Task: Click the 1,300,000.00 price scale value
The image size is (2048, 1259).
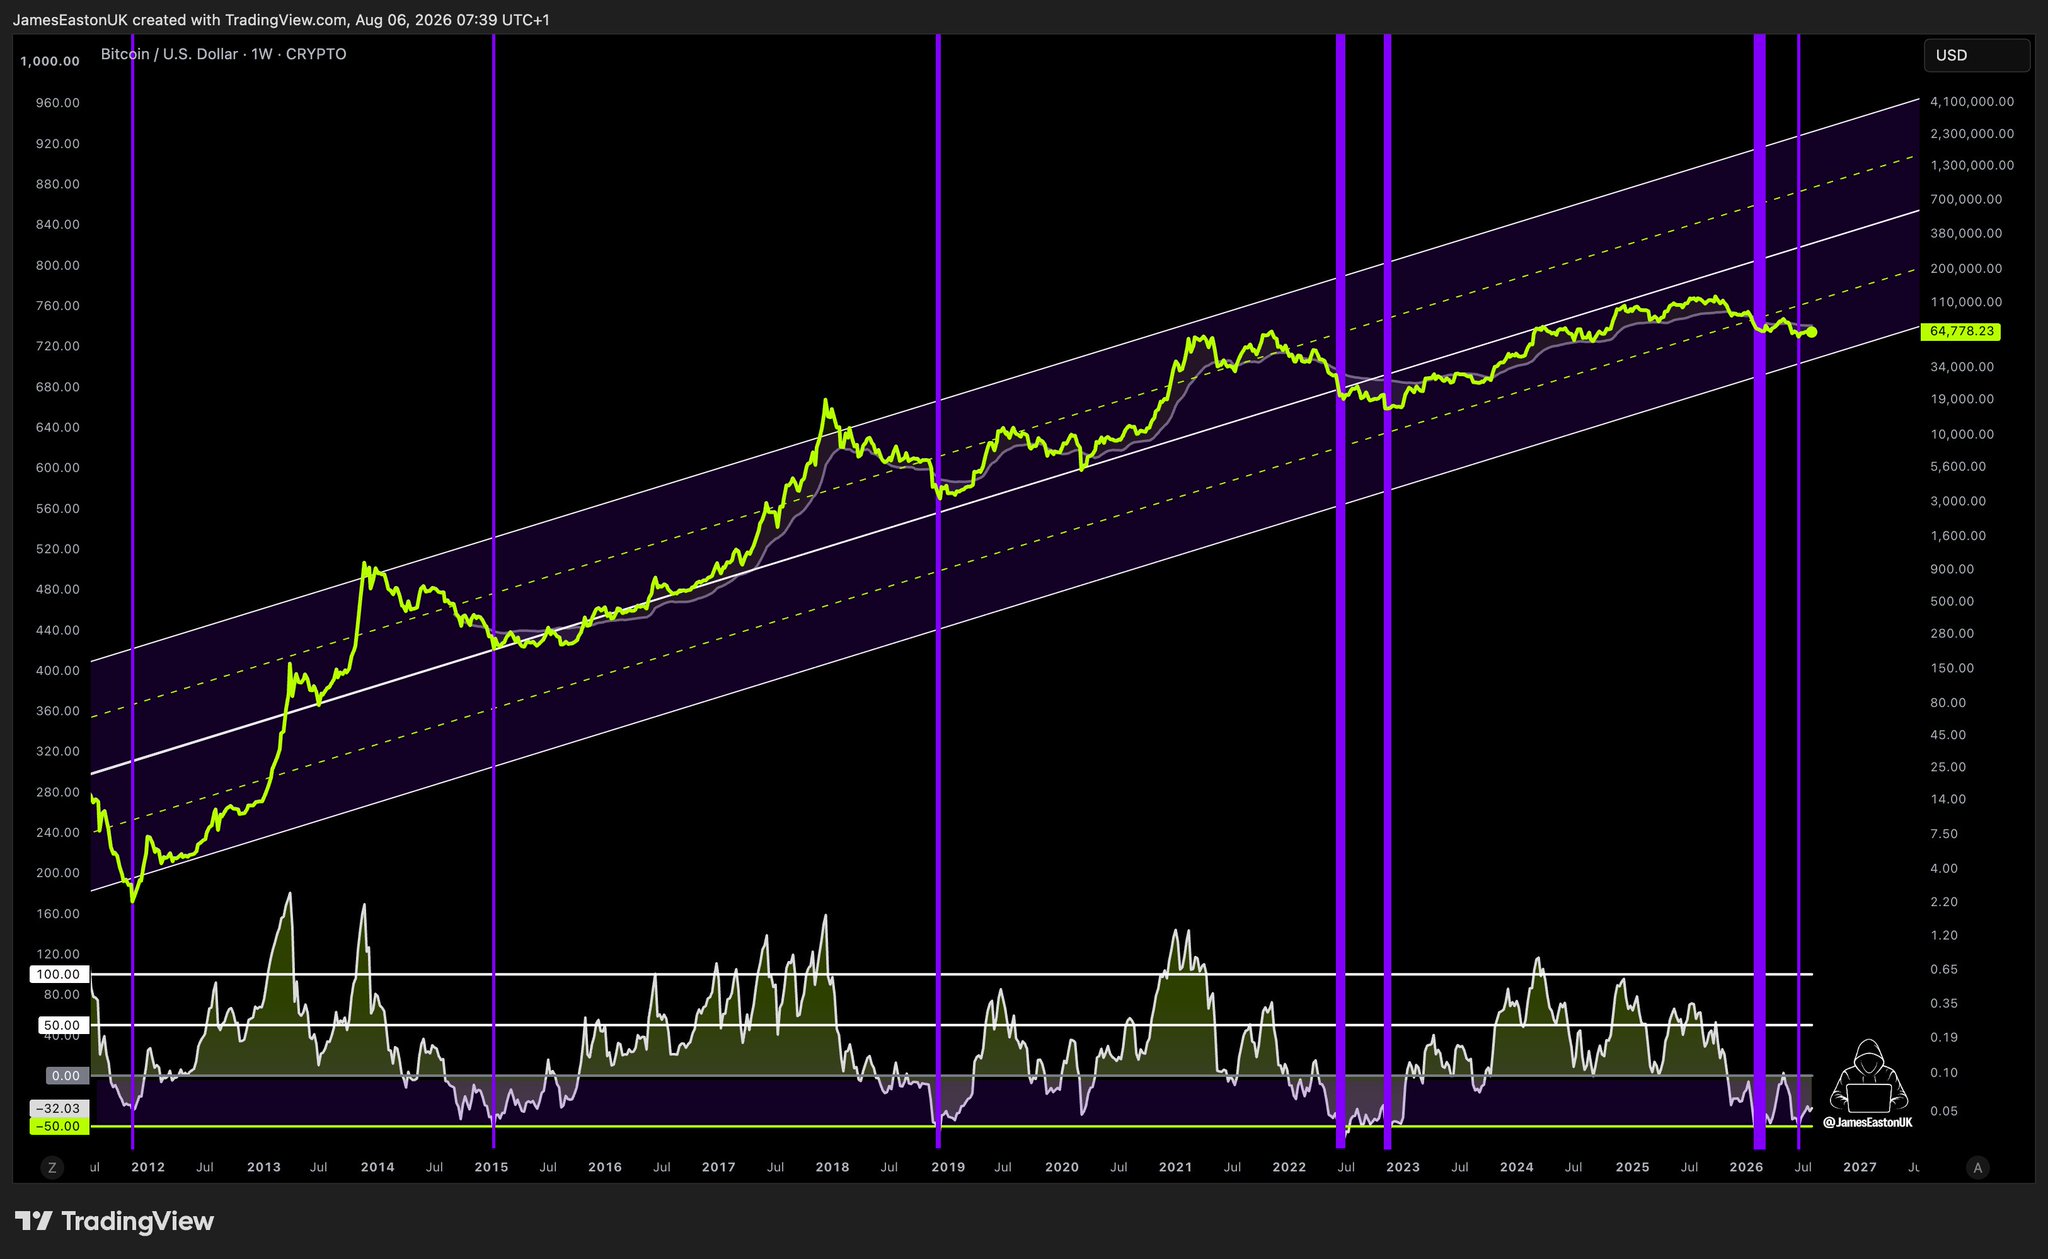Action: [x=1972, y=165]
